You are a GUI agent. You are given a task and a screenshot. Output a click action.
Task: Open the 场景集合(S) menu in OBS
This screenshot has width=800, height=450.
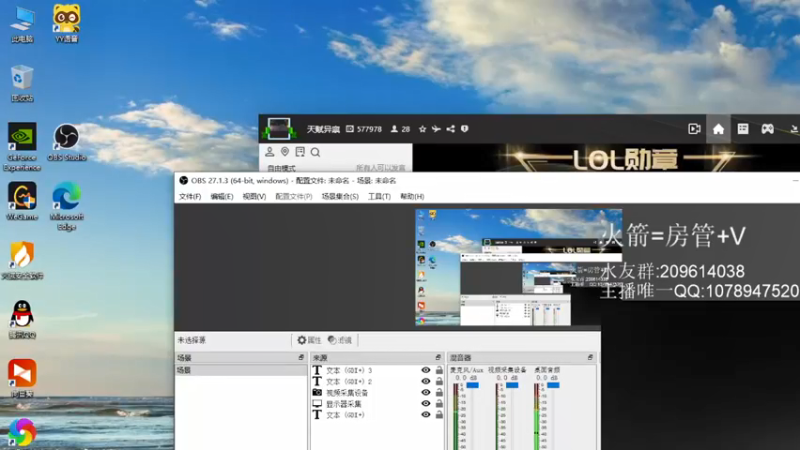tap(340, 196)
